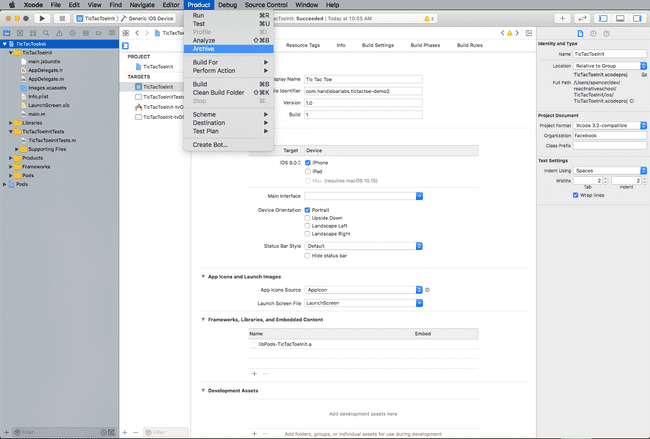Click the Generic iOS Device destination

[x=150, y=18]
